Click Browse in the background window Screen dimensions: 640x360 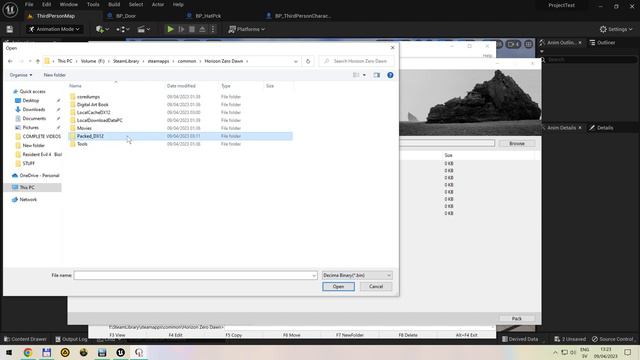tap(517, 144)
